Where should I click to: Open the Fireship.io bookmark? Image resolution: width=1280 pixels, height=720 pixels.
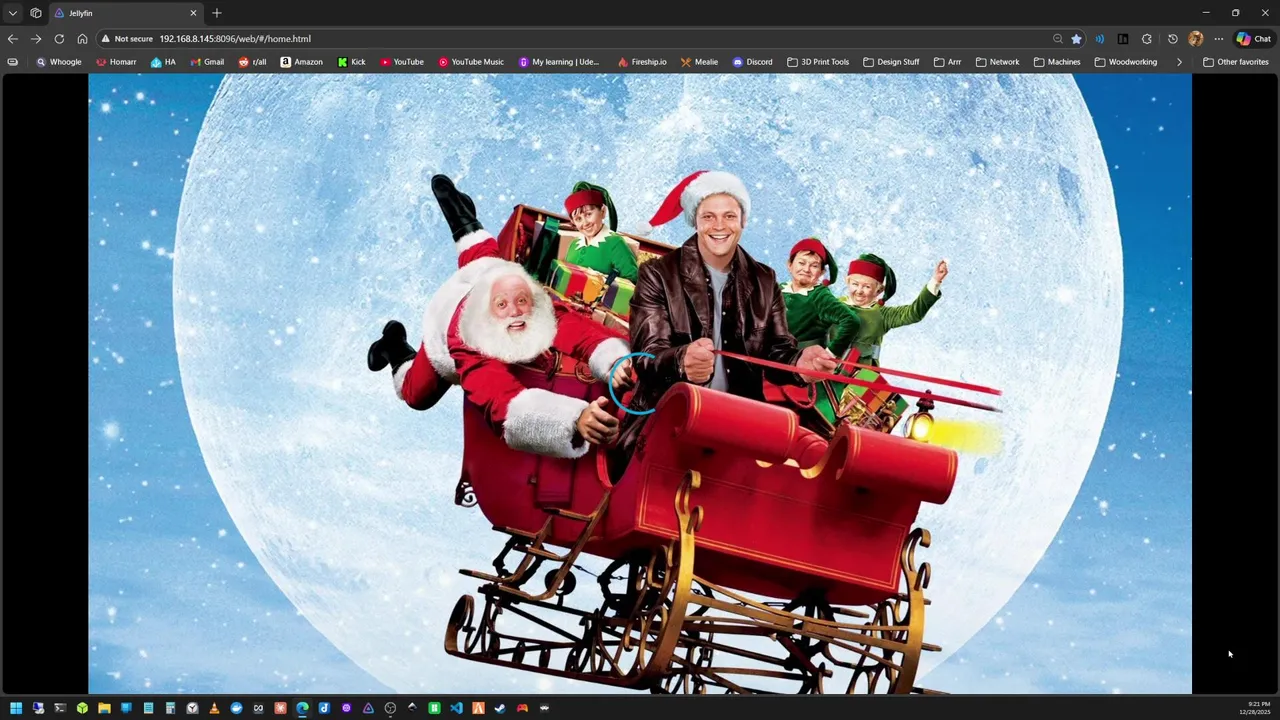click(x=642, y=62)
